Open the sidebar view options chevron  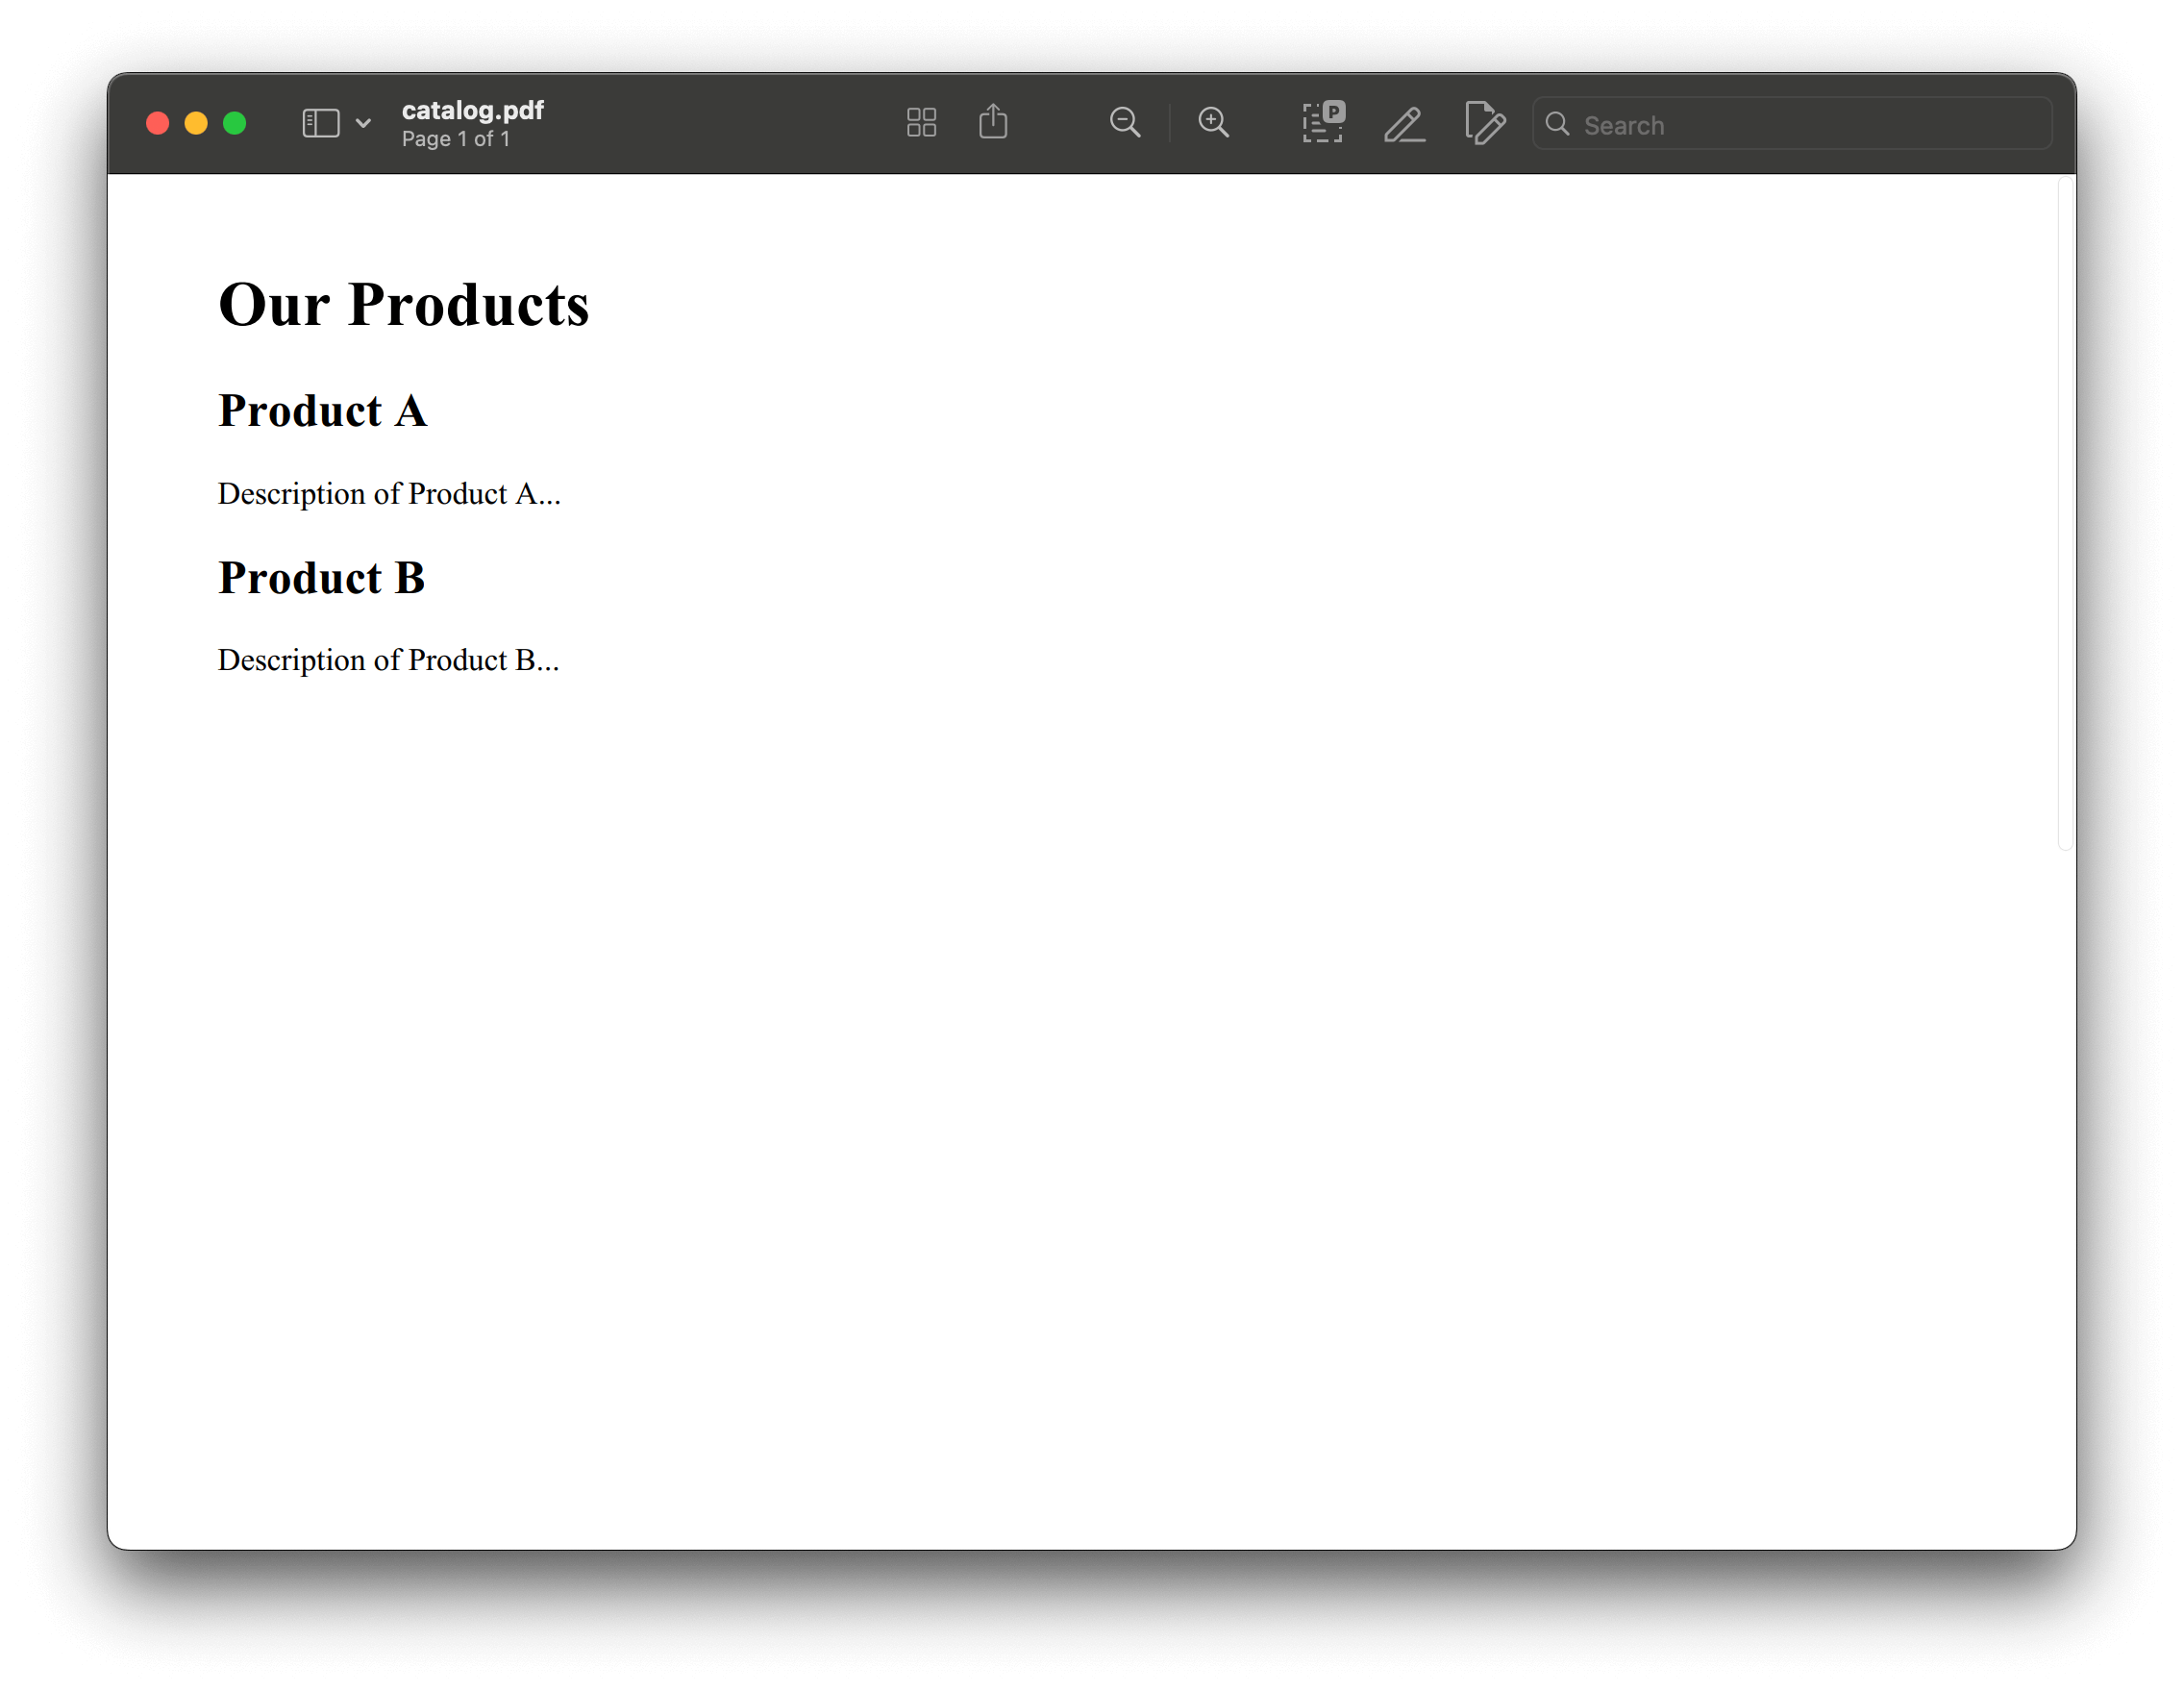[x=364, y=122]
